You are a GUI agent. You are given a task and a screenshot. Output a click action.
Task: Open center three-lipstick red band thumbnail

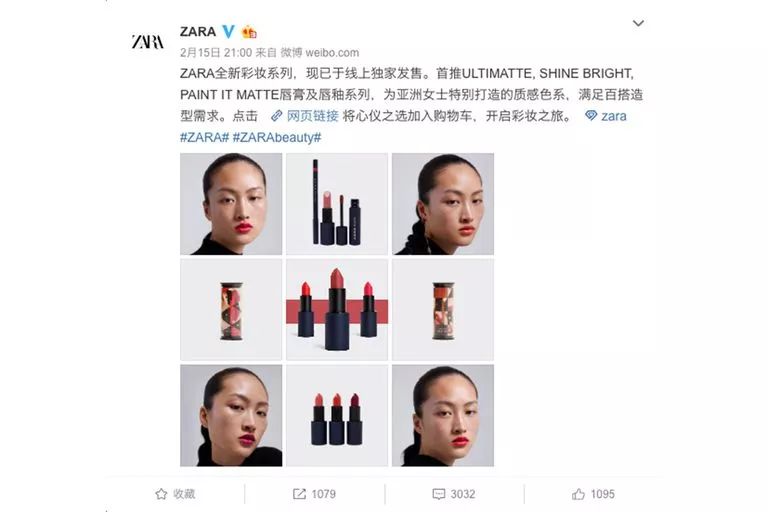(x=337, y=310)
